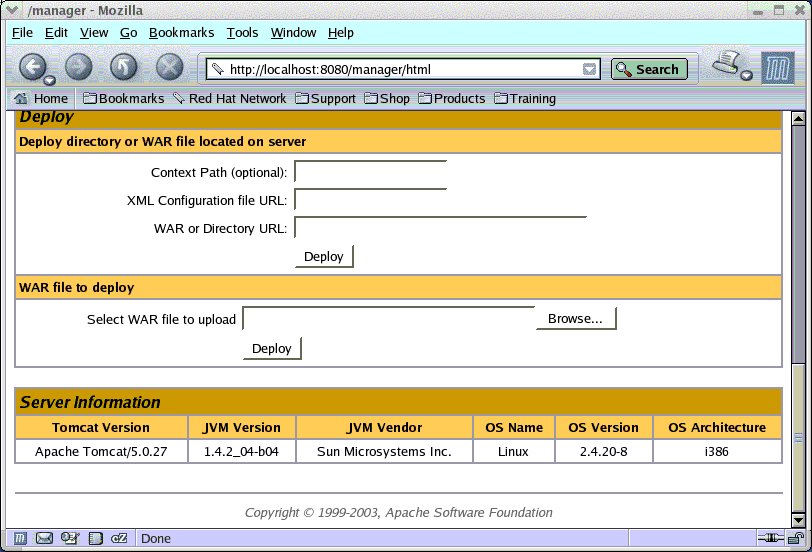Click the window menu arrow in title bar

[11, 10]
